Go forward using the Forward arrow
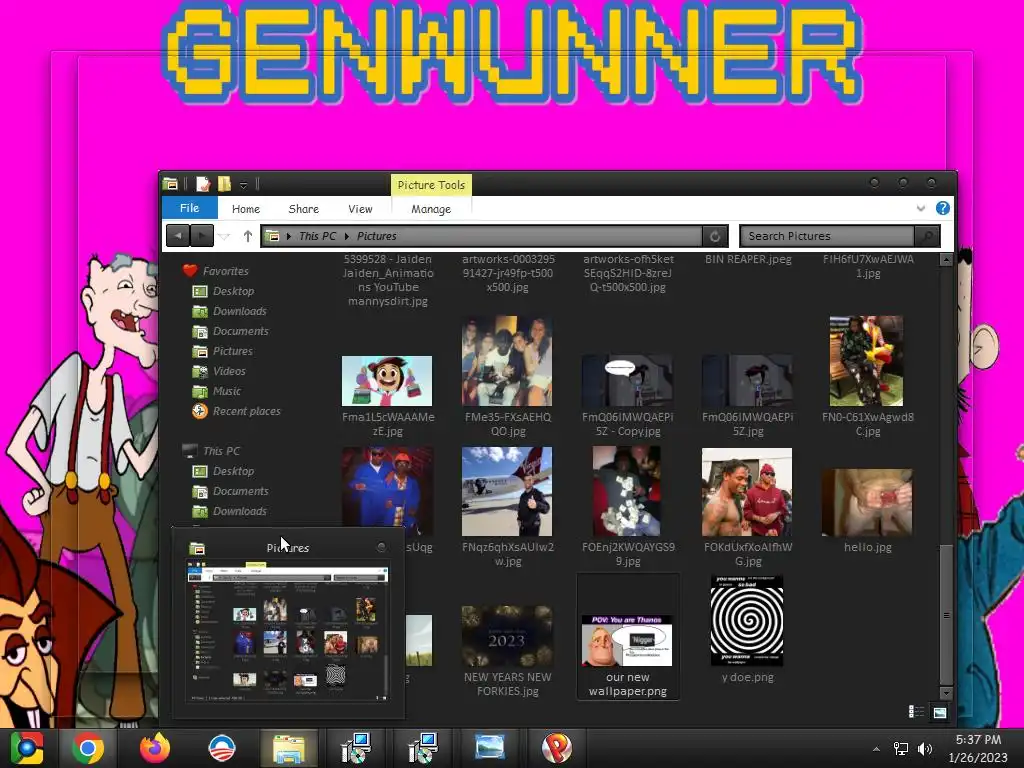 [x=202, y=236]
